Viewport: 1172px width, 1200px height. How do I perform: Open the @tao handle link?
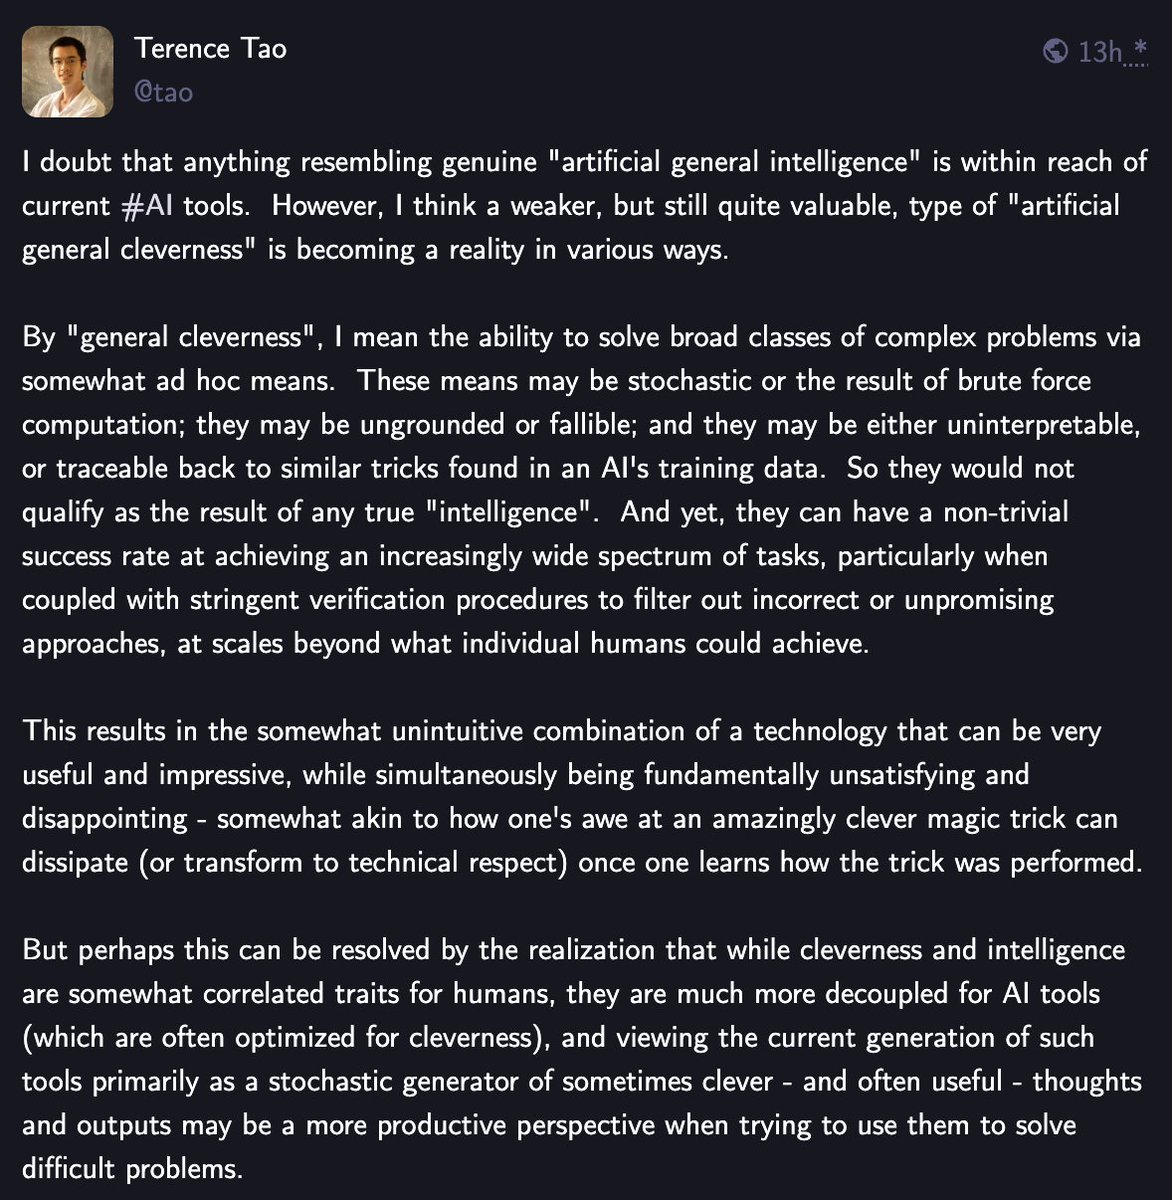163,92
